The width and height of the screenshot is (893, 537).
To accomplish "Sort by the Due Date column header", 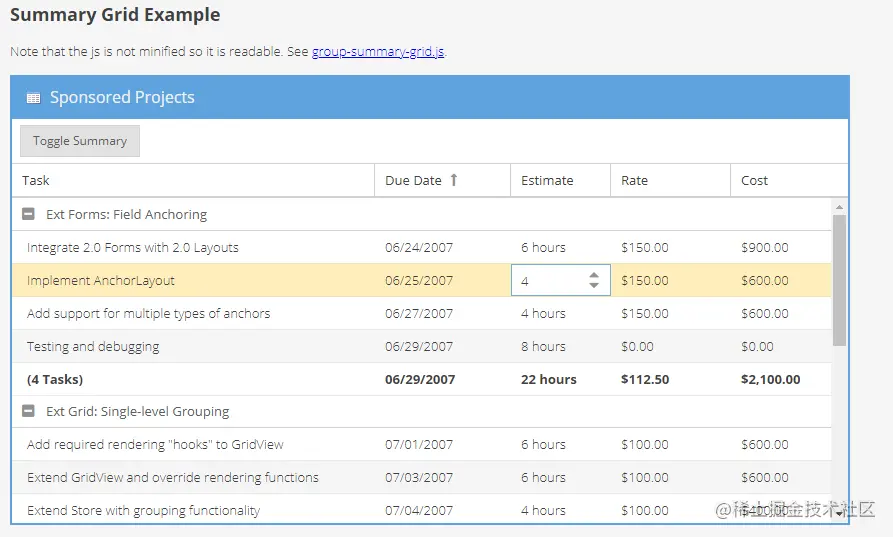I will point(443,181).
